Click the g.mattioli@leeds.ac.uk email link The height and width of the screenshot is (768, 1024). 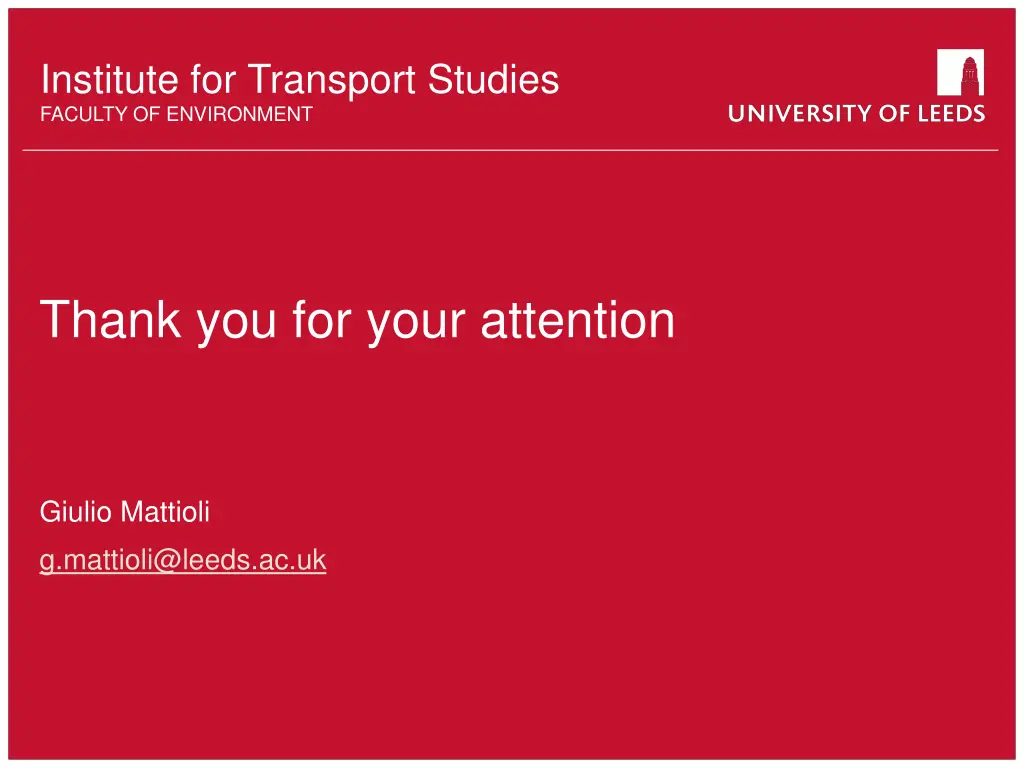(183, 560)
